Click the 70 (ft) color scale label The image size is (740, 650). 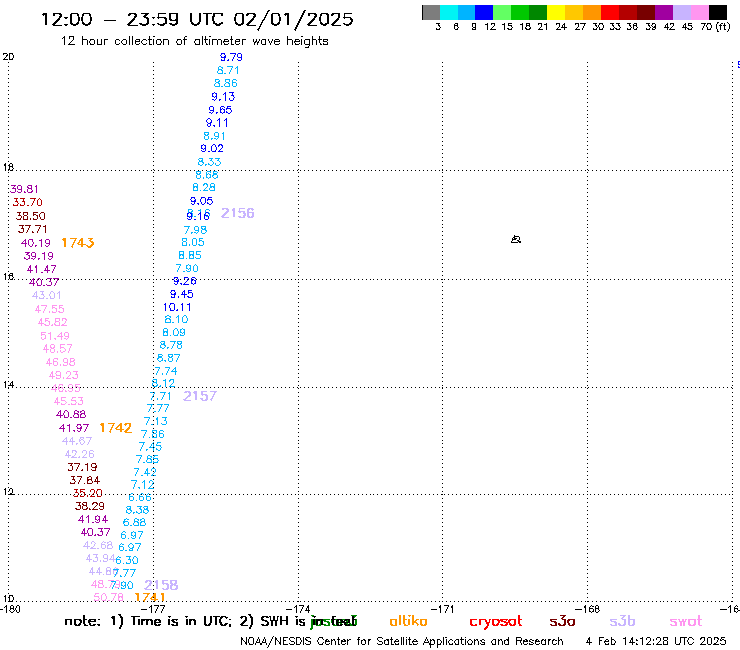(715, 27)
